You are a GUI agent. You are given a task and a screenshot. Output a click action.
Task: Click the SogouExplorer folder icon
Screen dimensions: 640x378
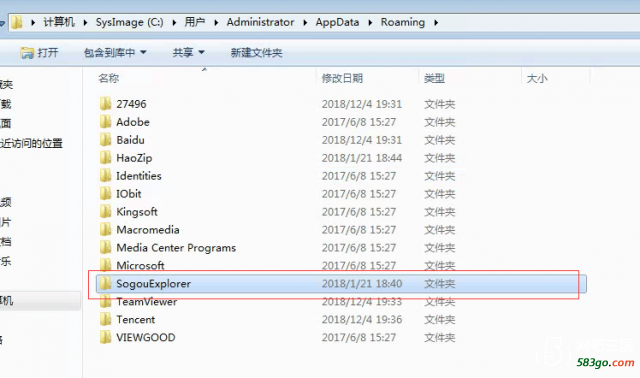coord(105,283)
